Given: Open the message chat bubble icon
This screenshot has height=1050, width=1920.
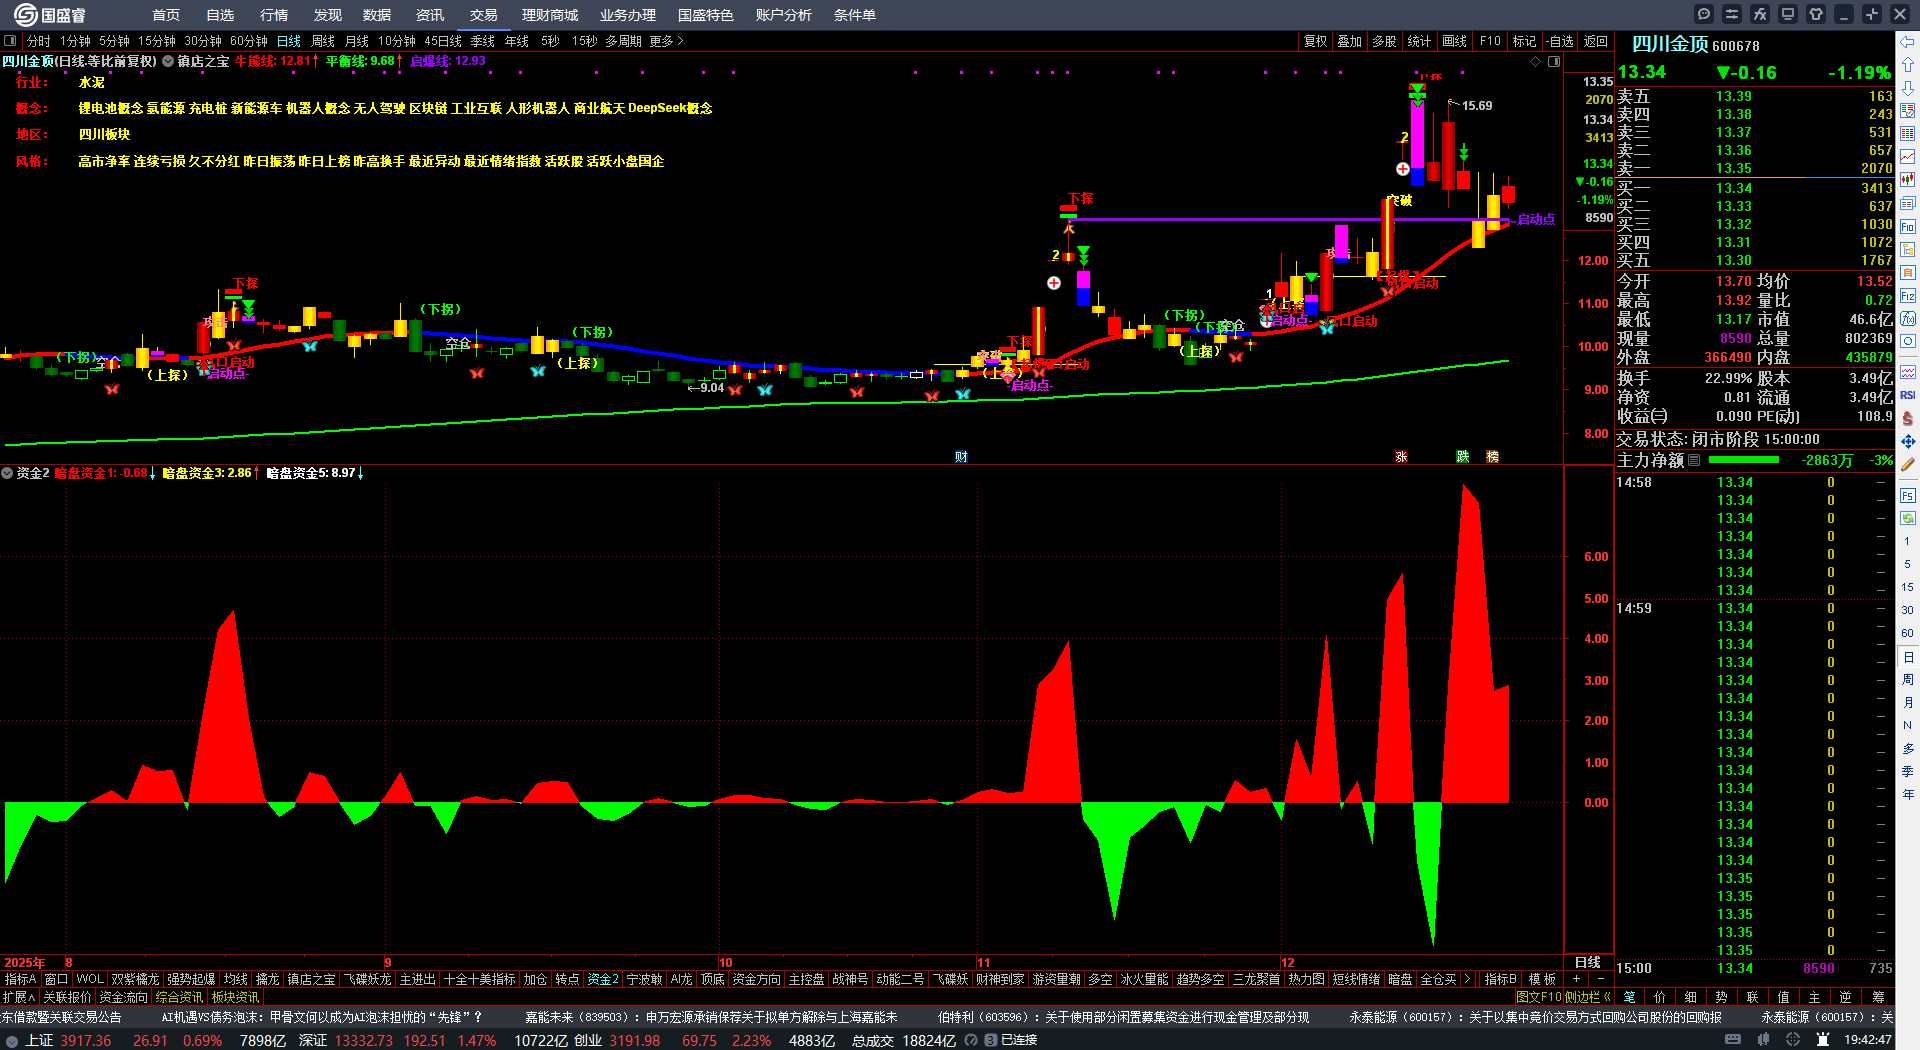Looking at the screenshot, I should [x=1704, y=14].
